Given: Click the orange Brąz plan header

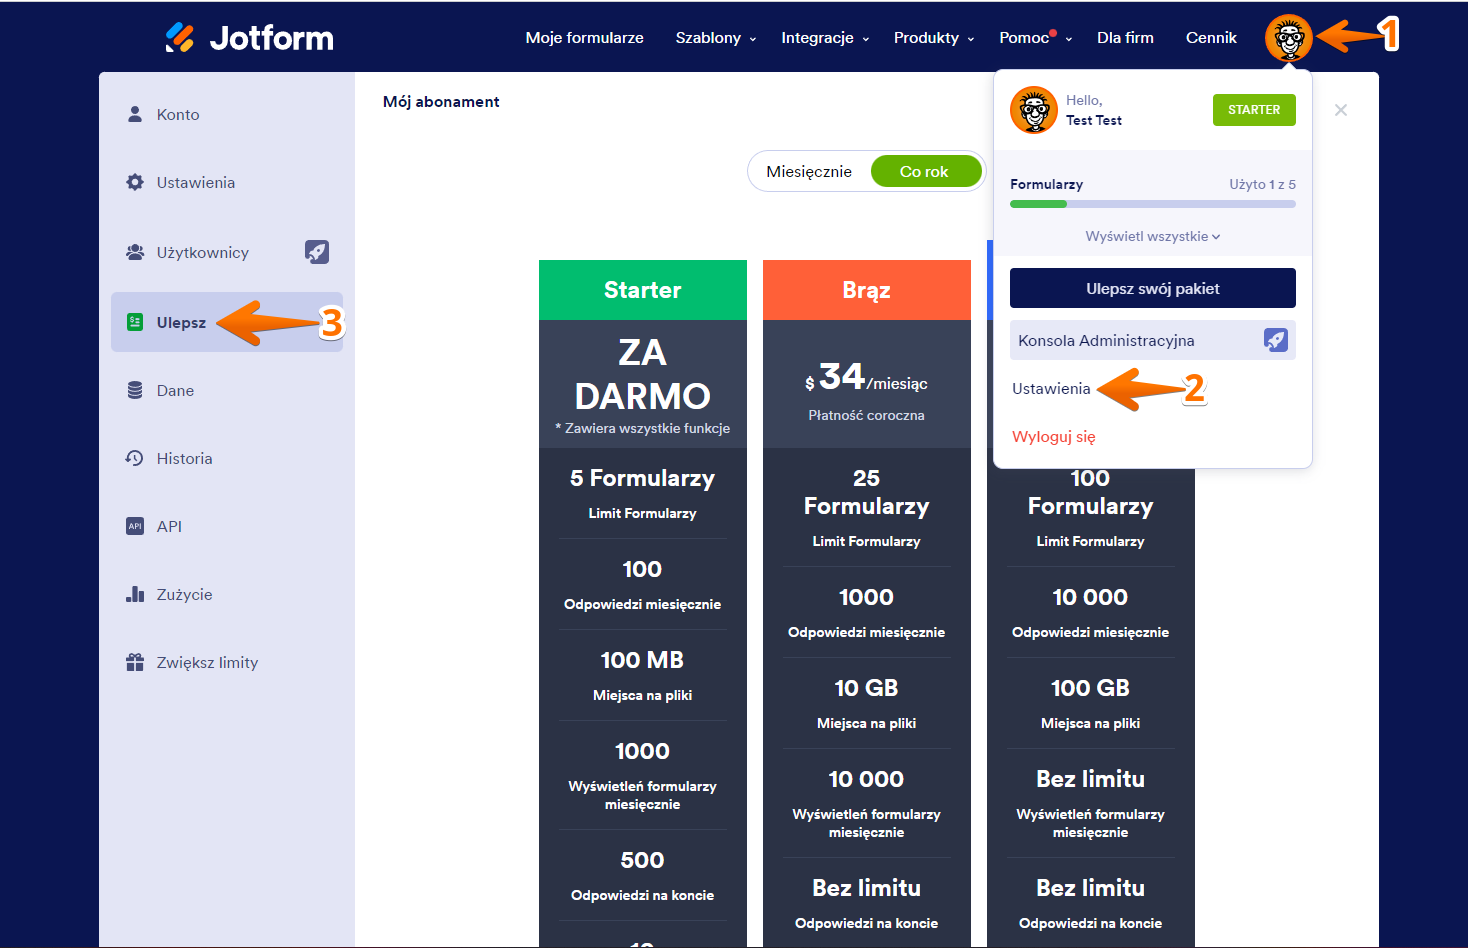Looking at the screenshot, I should tap(867, 290).
